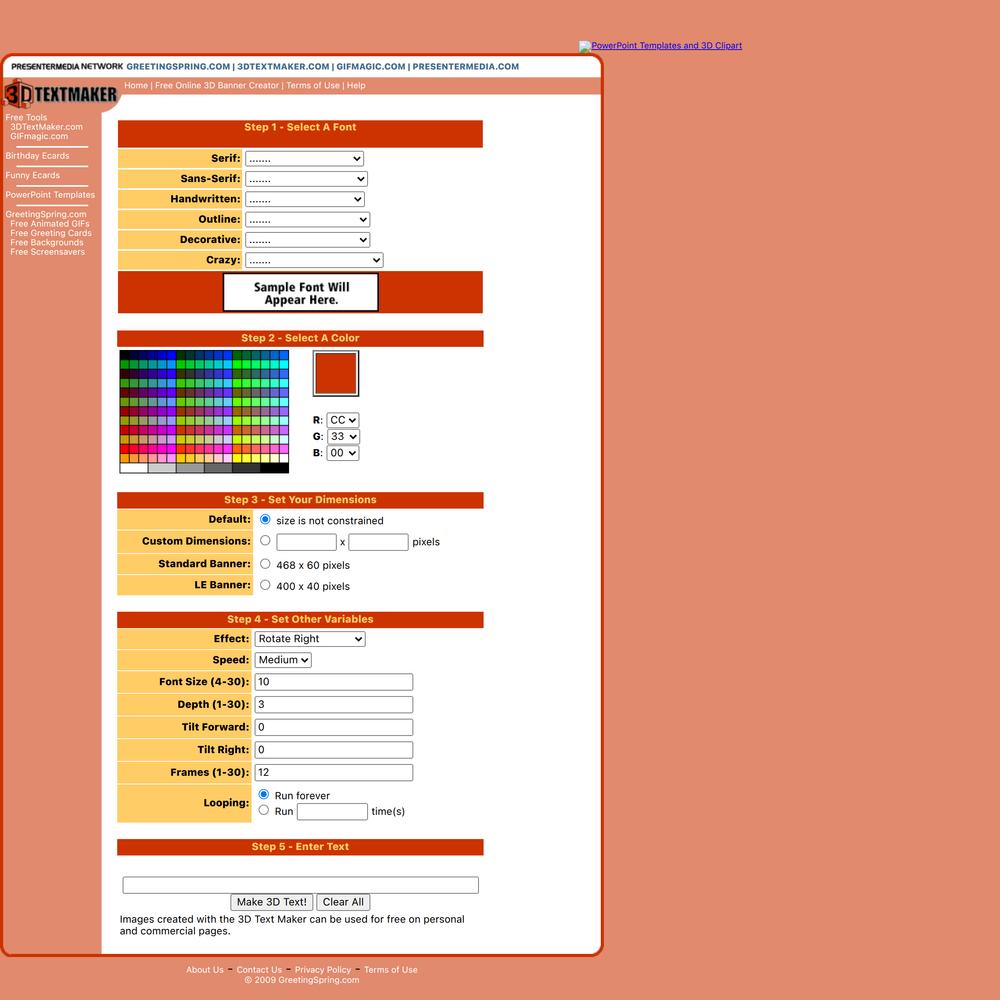Visit GIFMAGIC.COM in the network bar

click(x=371, y=66)
